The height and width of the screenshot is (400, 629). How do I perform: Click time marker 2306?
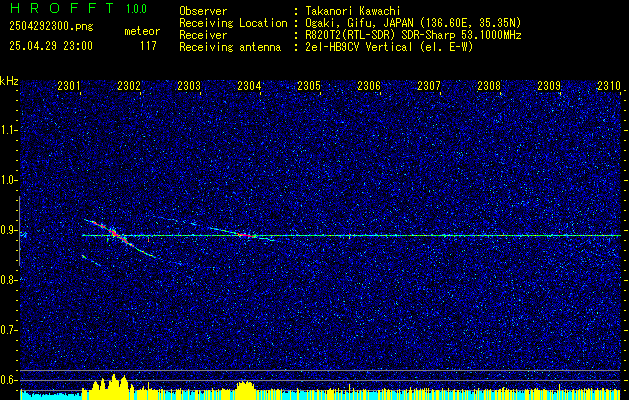pyautogui.click(x=369, y=86)
